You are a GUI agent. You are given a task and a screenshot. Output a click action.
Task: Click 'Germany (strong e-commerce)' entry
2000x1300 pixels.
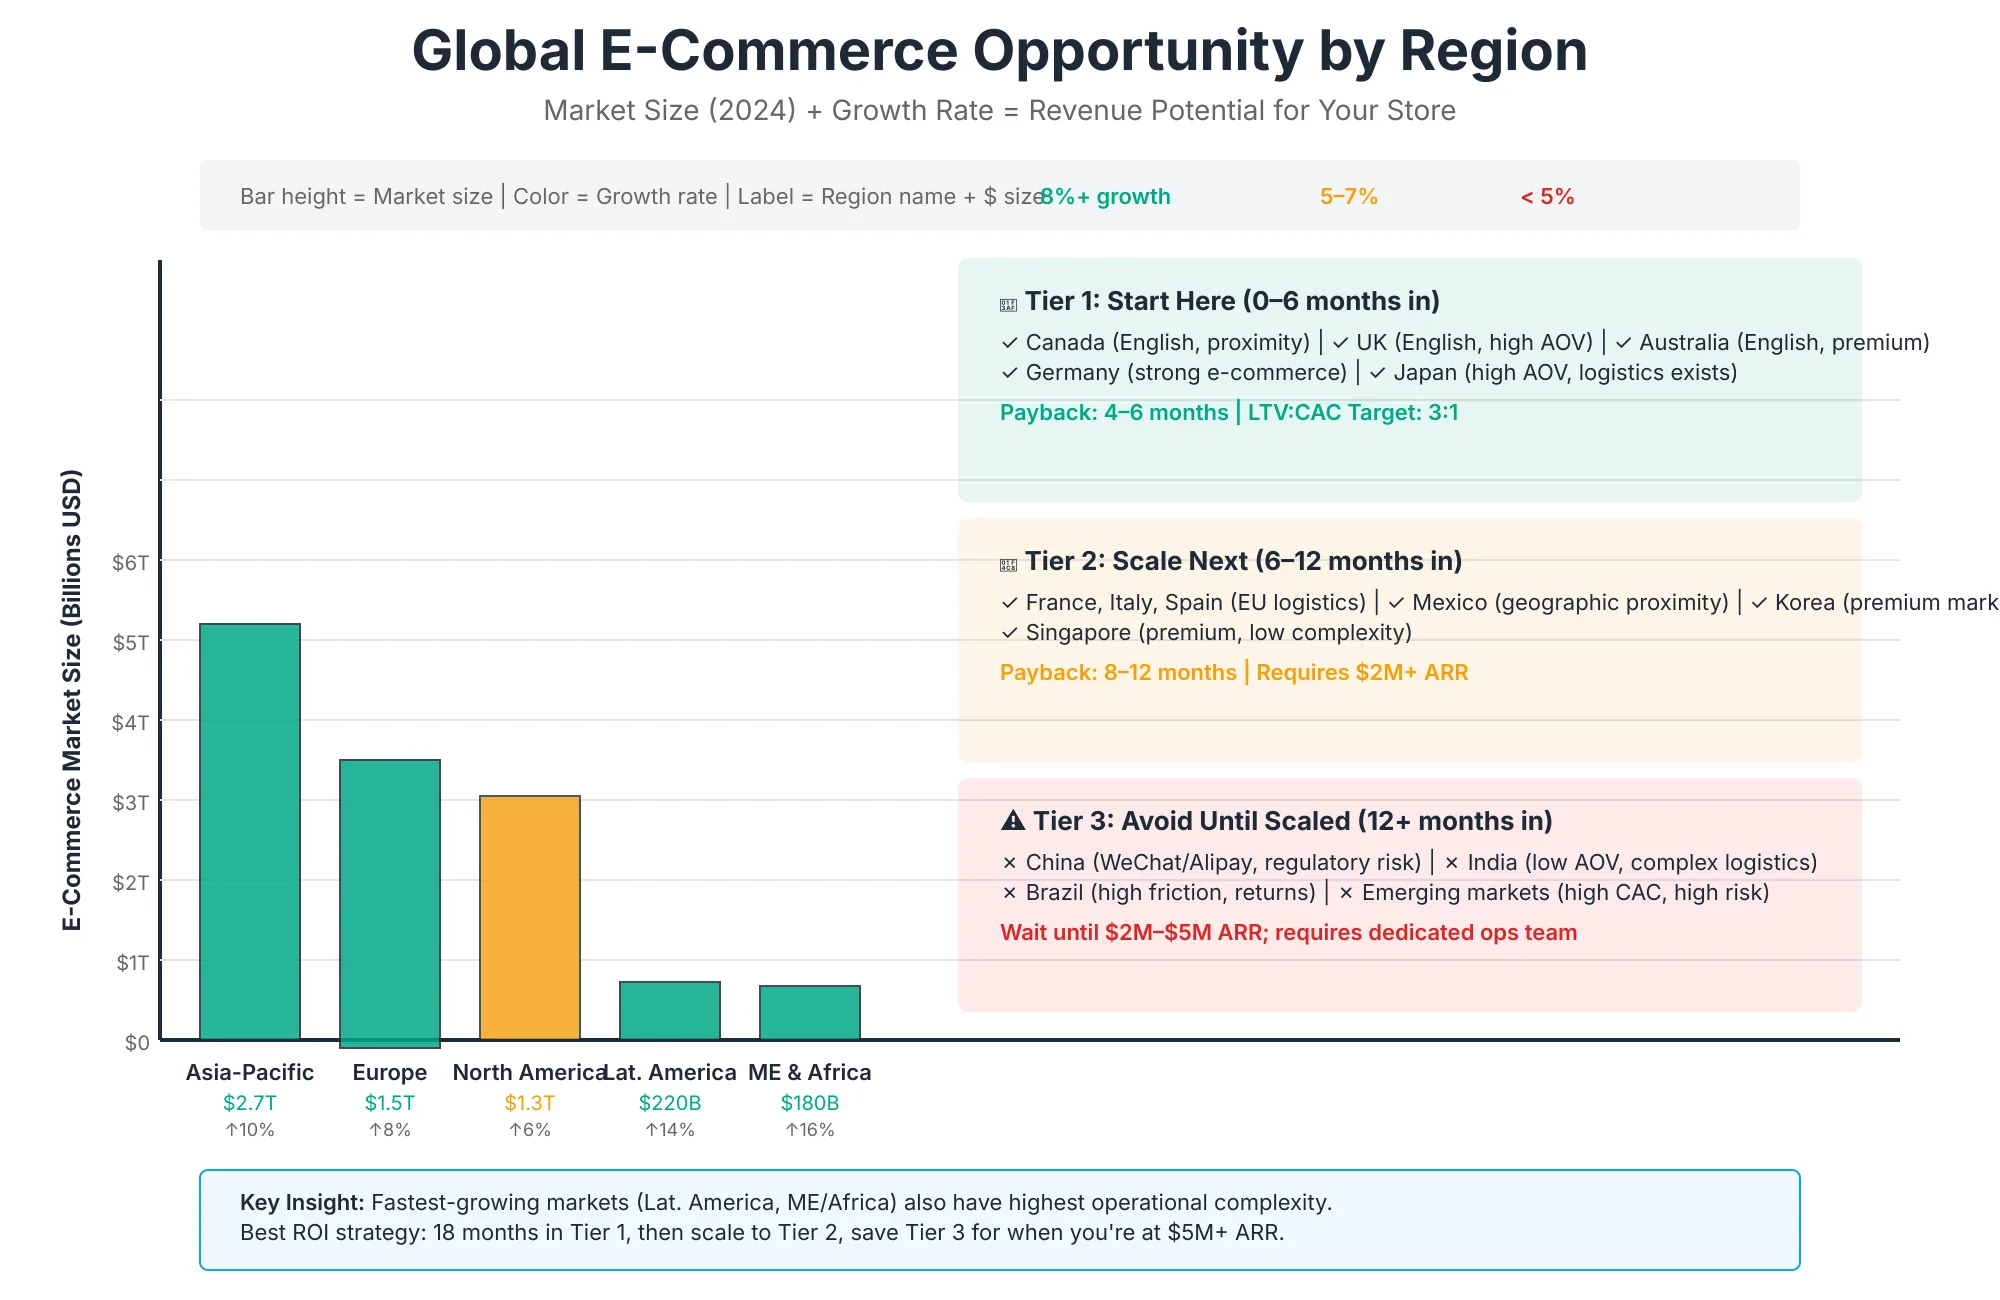(x=1186, y=372)
